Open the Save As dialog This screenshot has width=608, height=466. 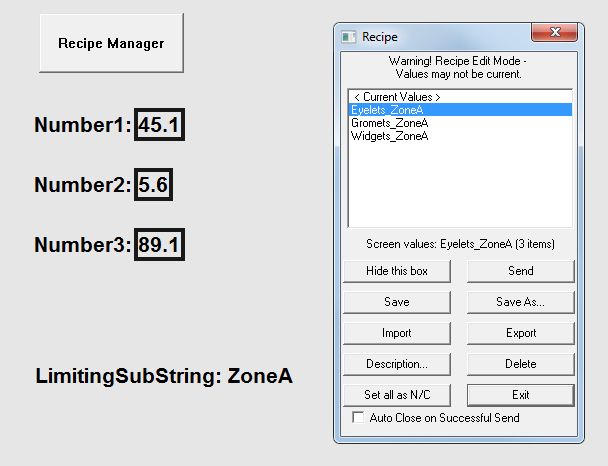520,302
